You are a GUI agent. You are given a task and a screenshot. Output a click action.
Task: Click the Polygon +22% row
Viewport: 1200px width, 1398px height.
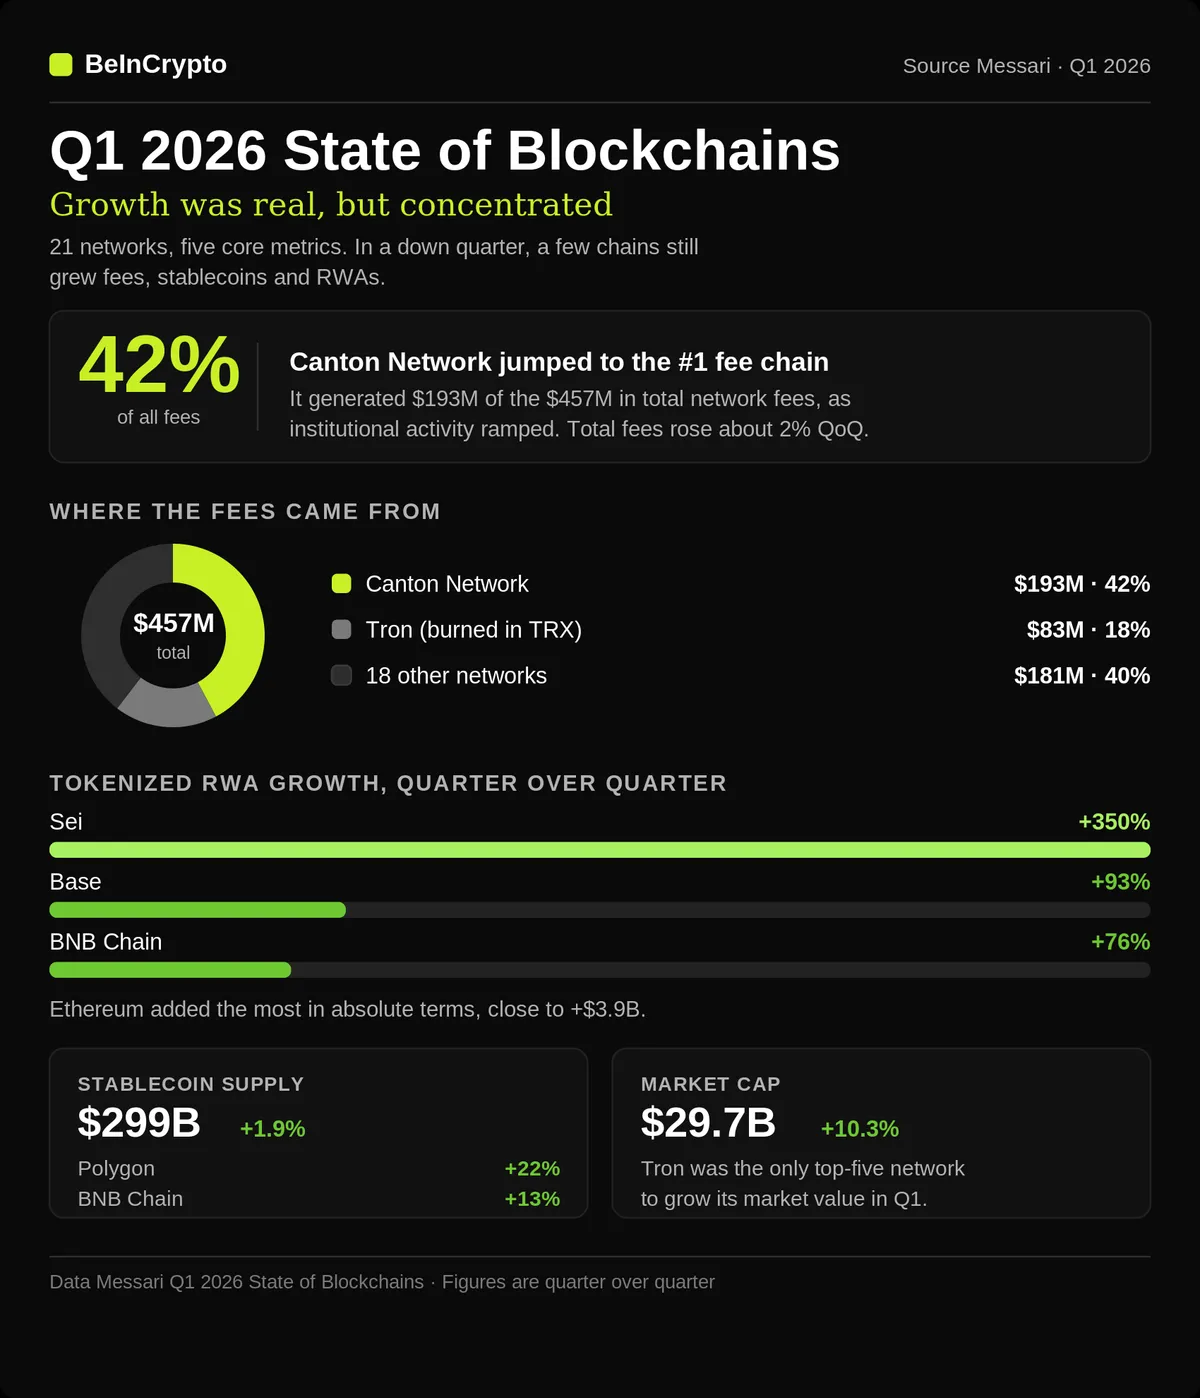click(319, 1169)
